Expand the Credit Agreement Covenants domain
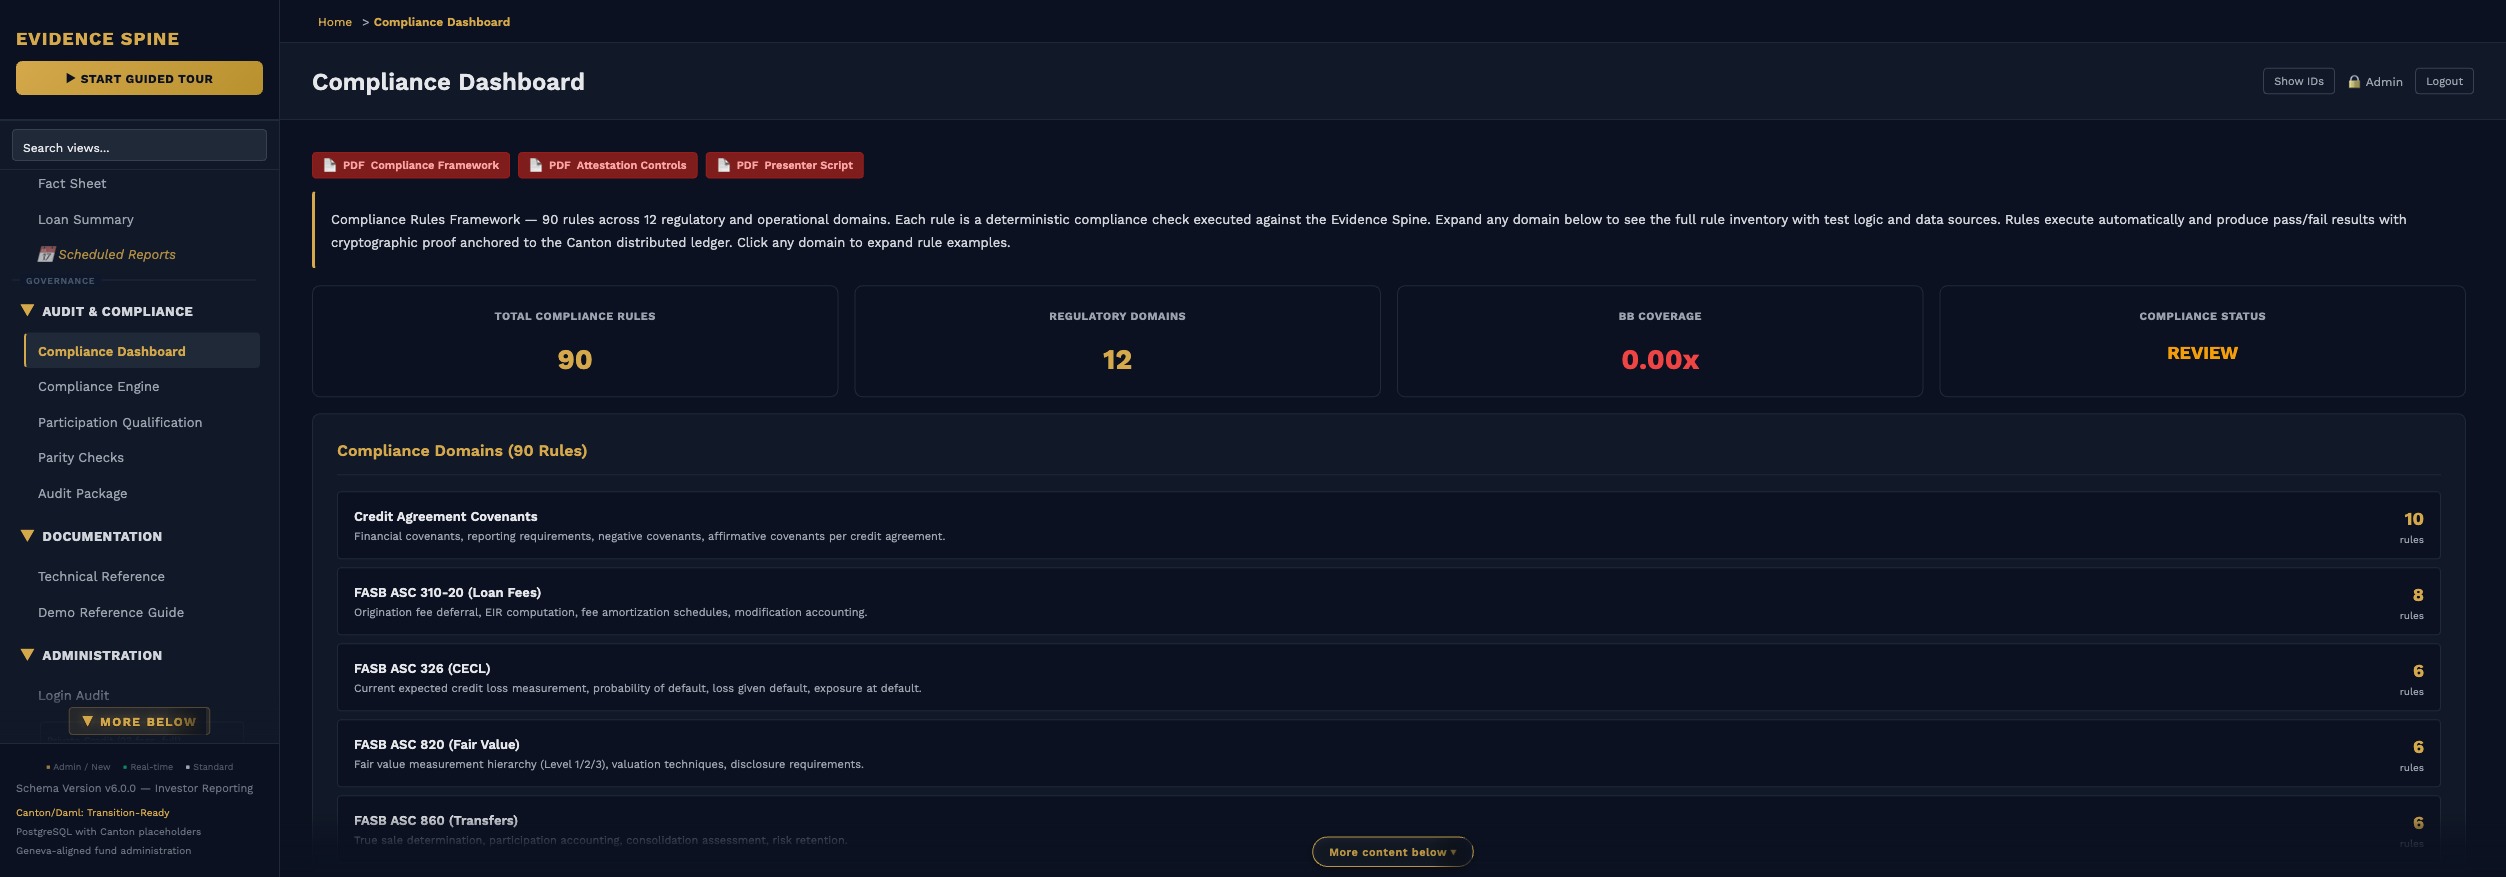The width and height of the screenshot is (2506, 877). [1387, 526]
